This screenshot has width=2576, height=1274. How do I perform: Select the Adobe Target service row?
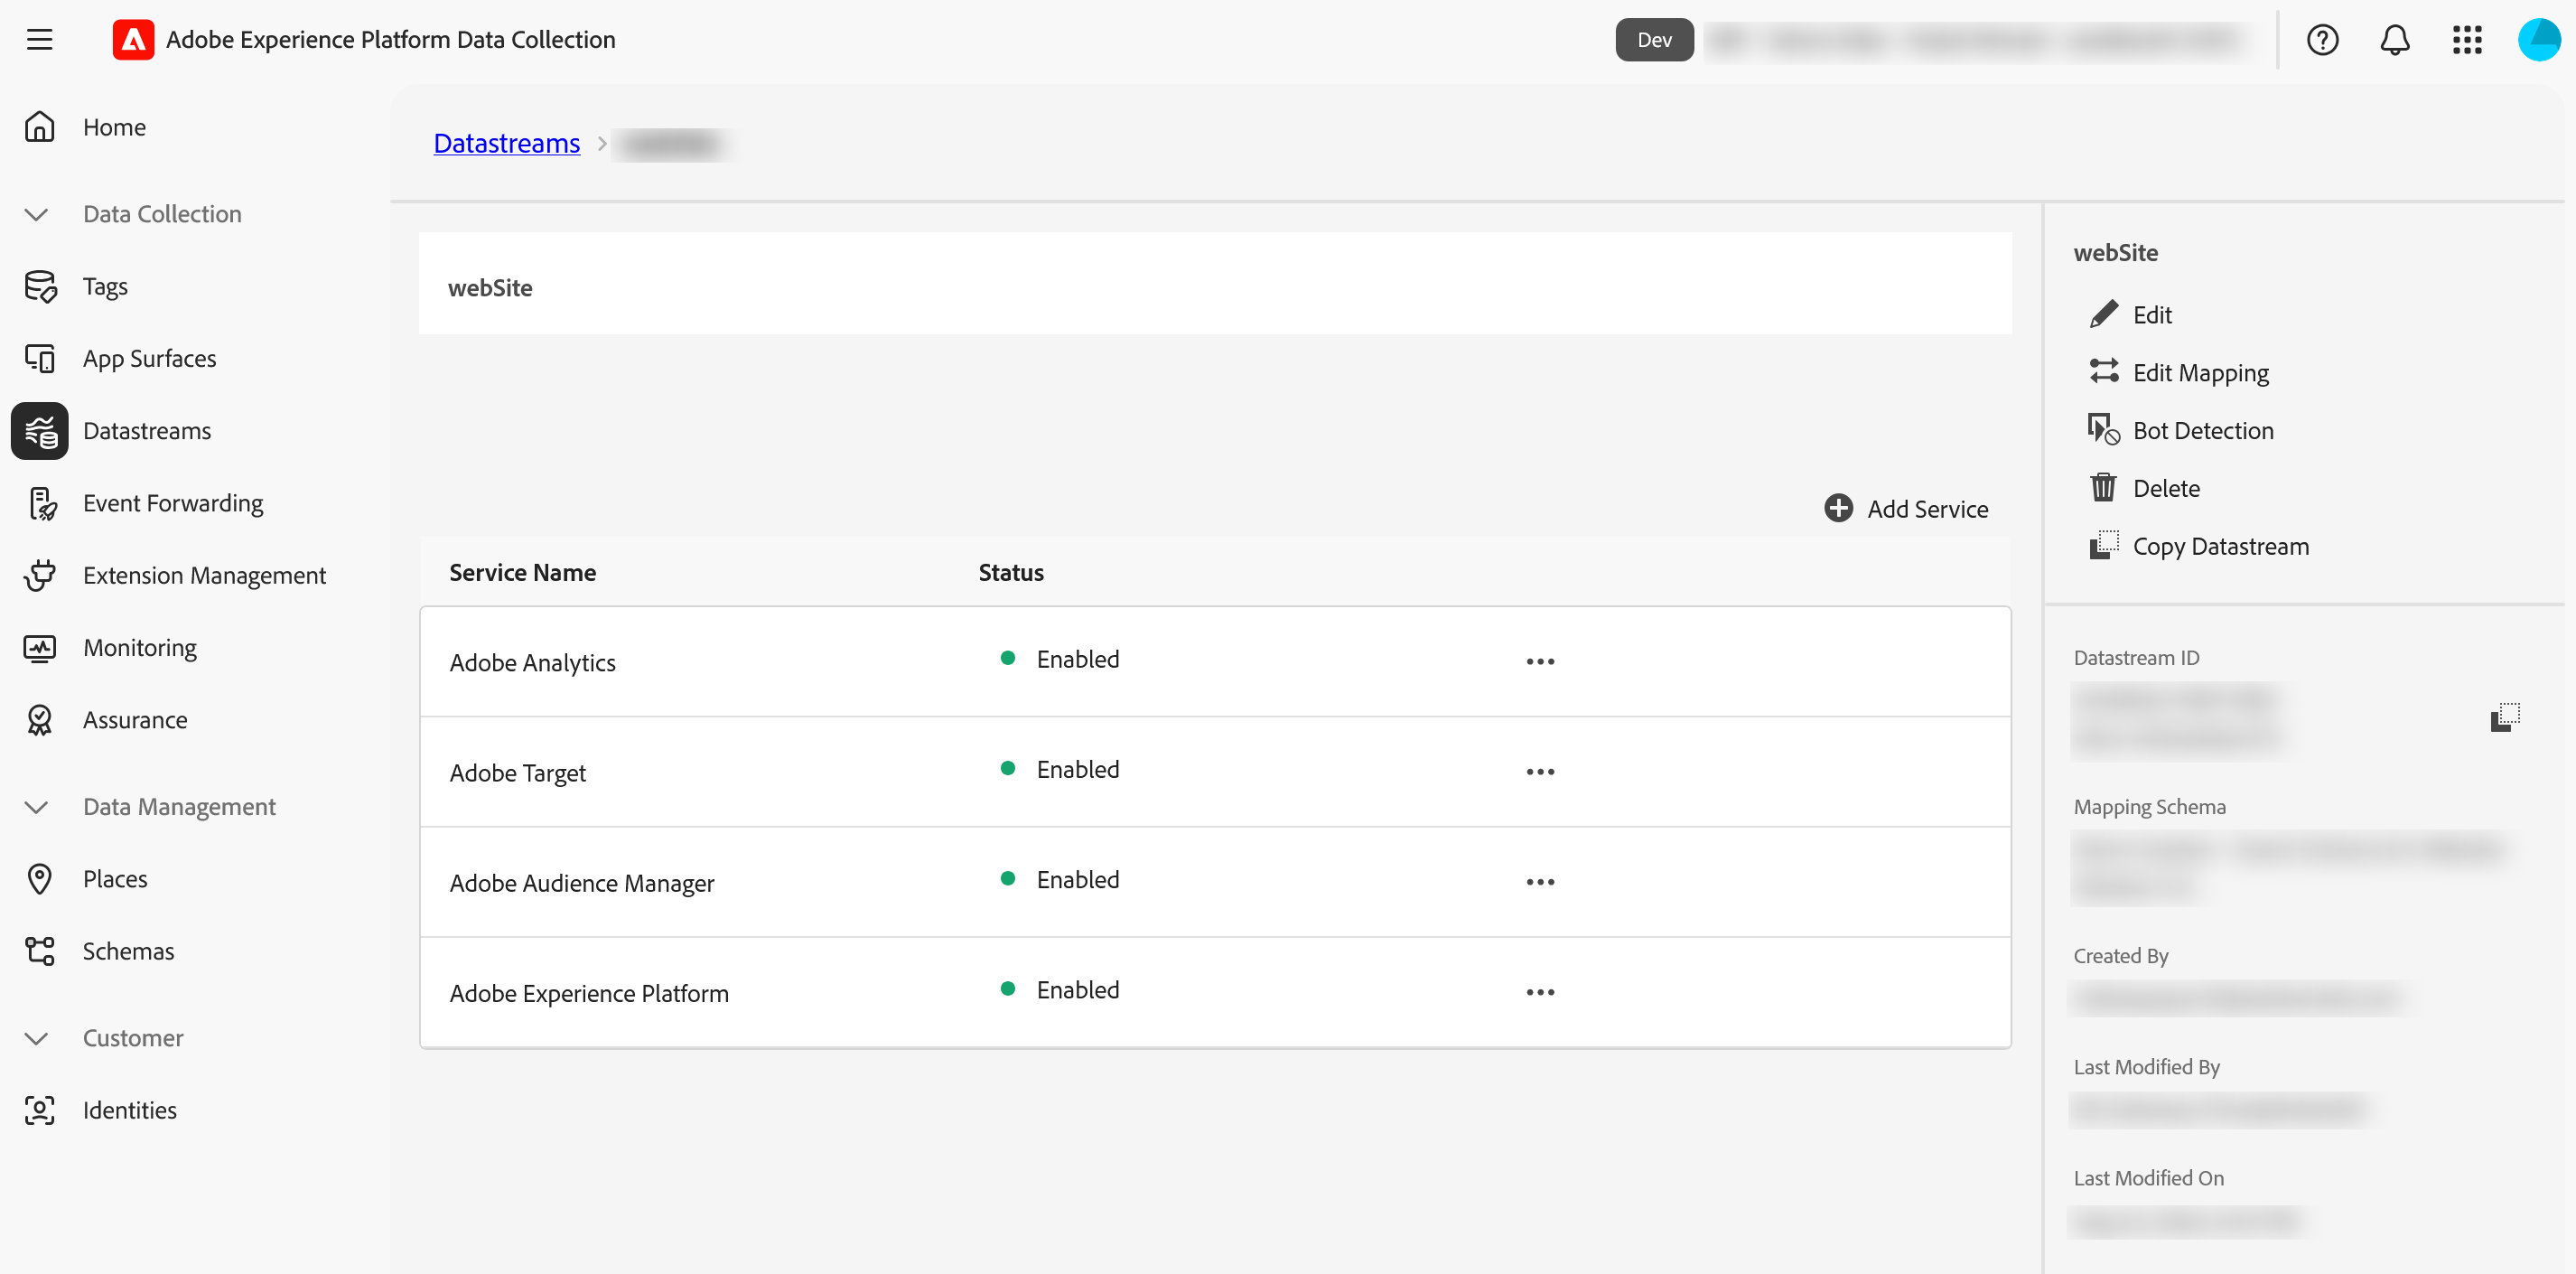point(1215,772)
